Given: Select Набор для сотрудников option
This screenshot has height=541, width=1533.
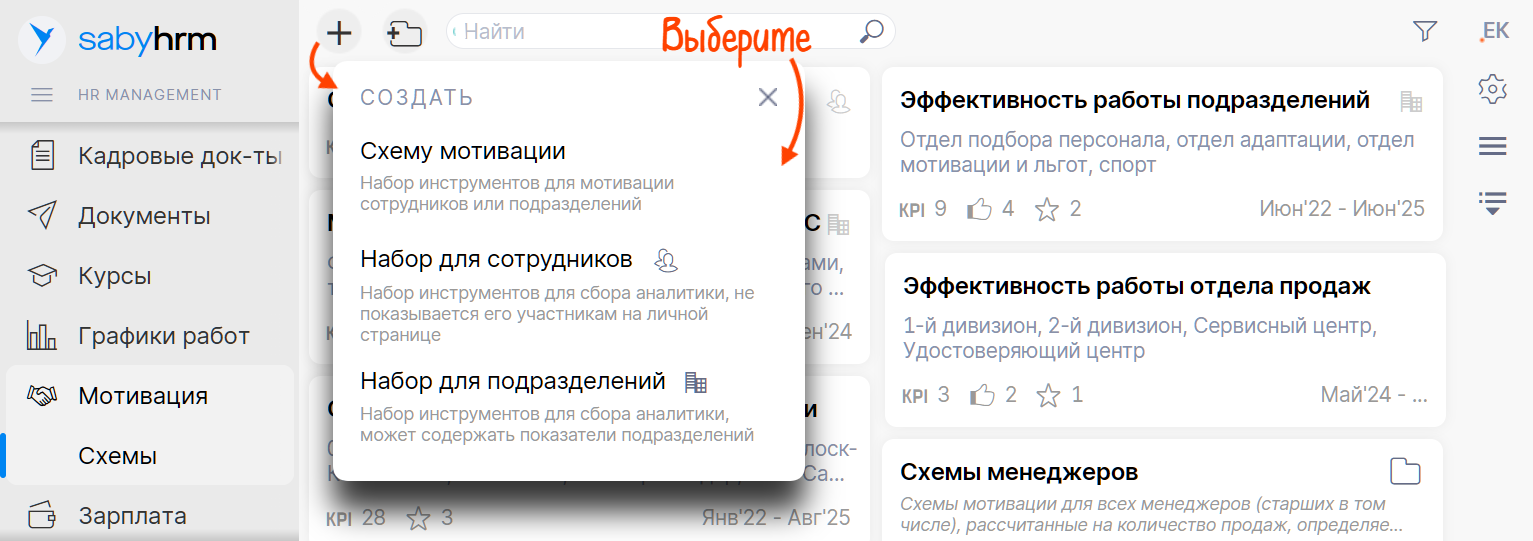Looking at the screenshot, I should pyautogui.click(x=496, y=260).
